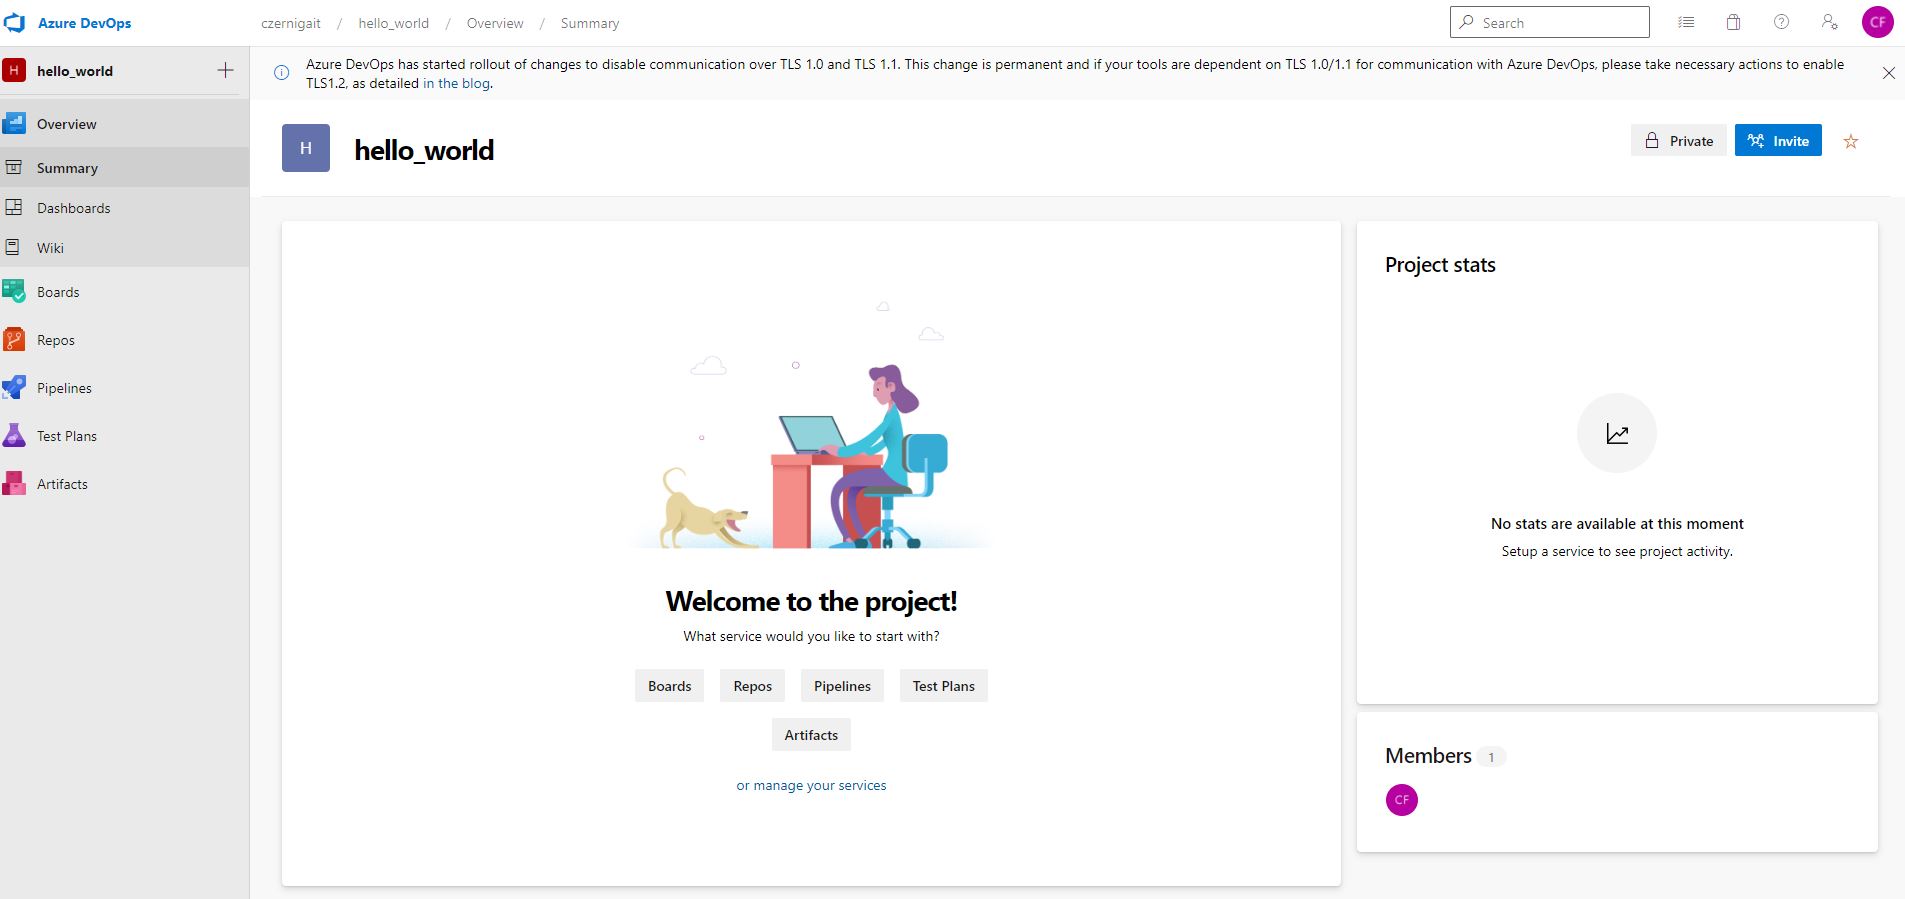
Task: Click the Overview breadcrumb
Action: coord(495,23)
